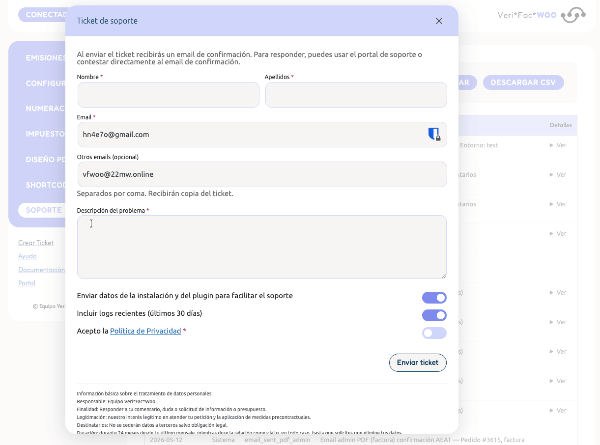
Task: Close the Ticket de soporte dialog
Action: (439, 21)
